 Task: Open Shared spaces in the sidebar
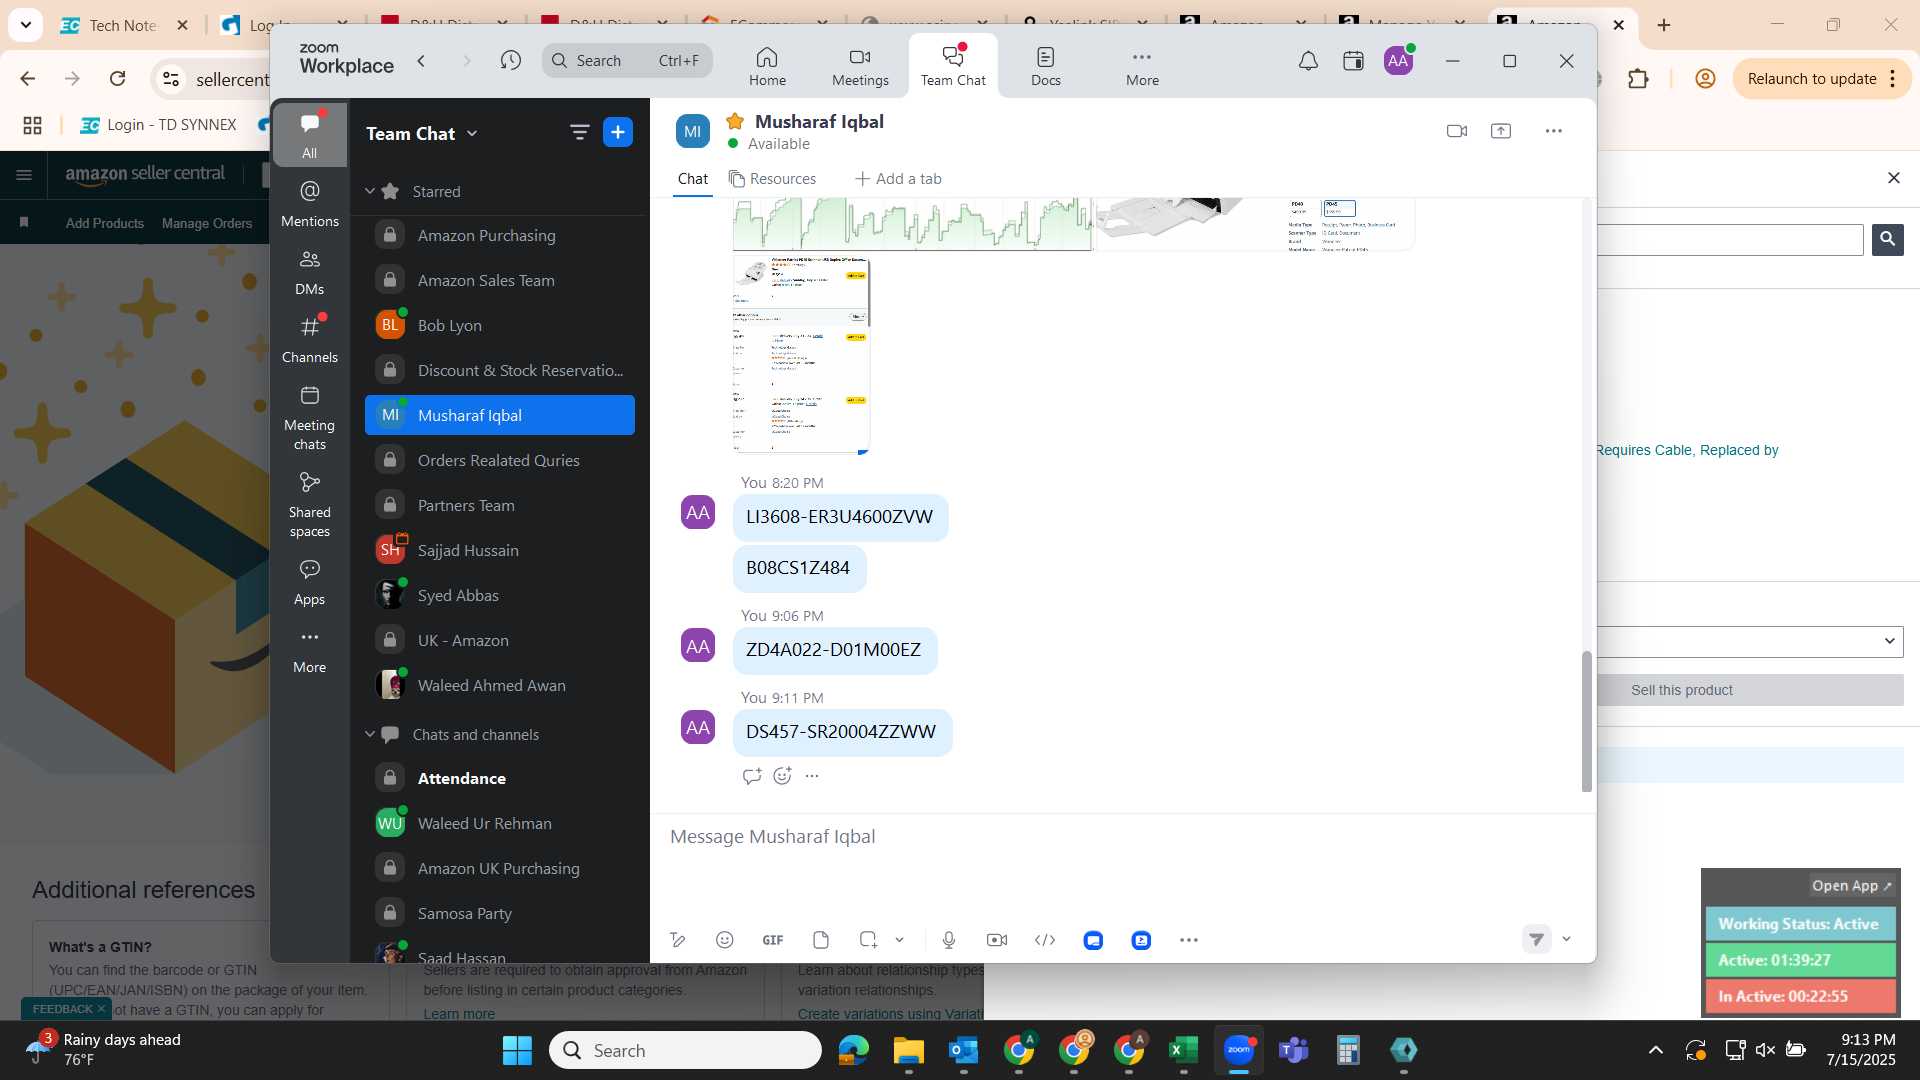(310, 505)
